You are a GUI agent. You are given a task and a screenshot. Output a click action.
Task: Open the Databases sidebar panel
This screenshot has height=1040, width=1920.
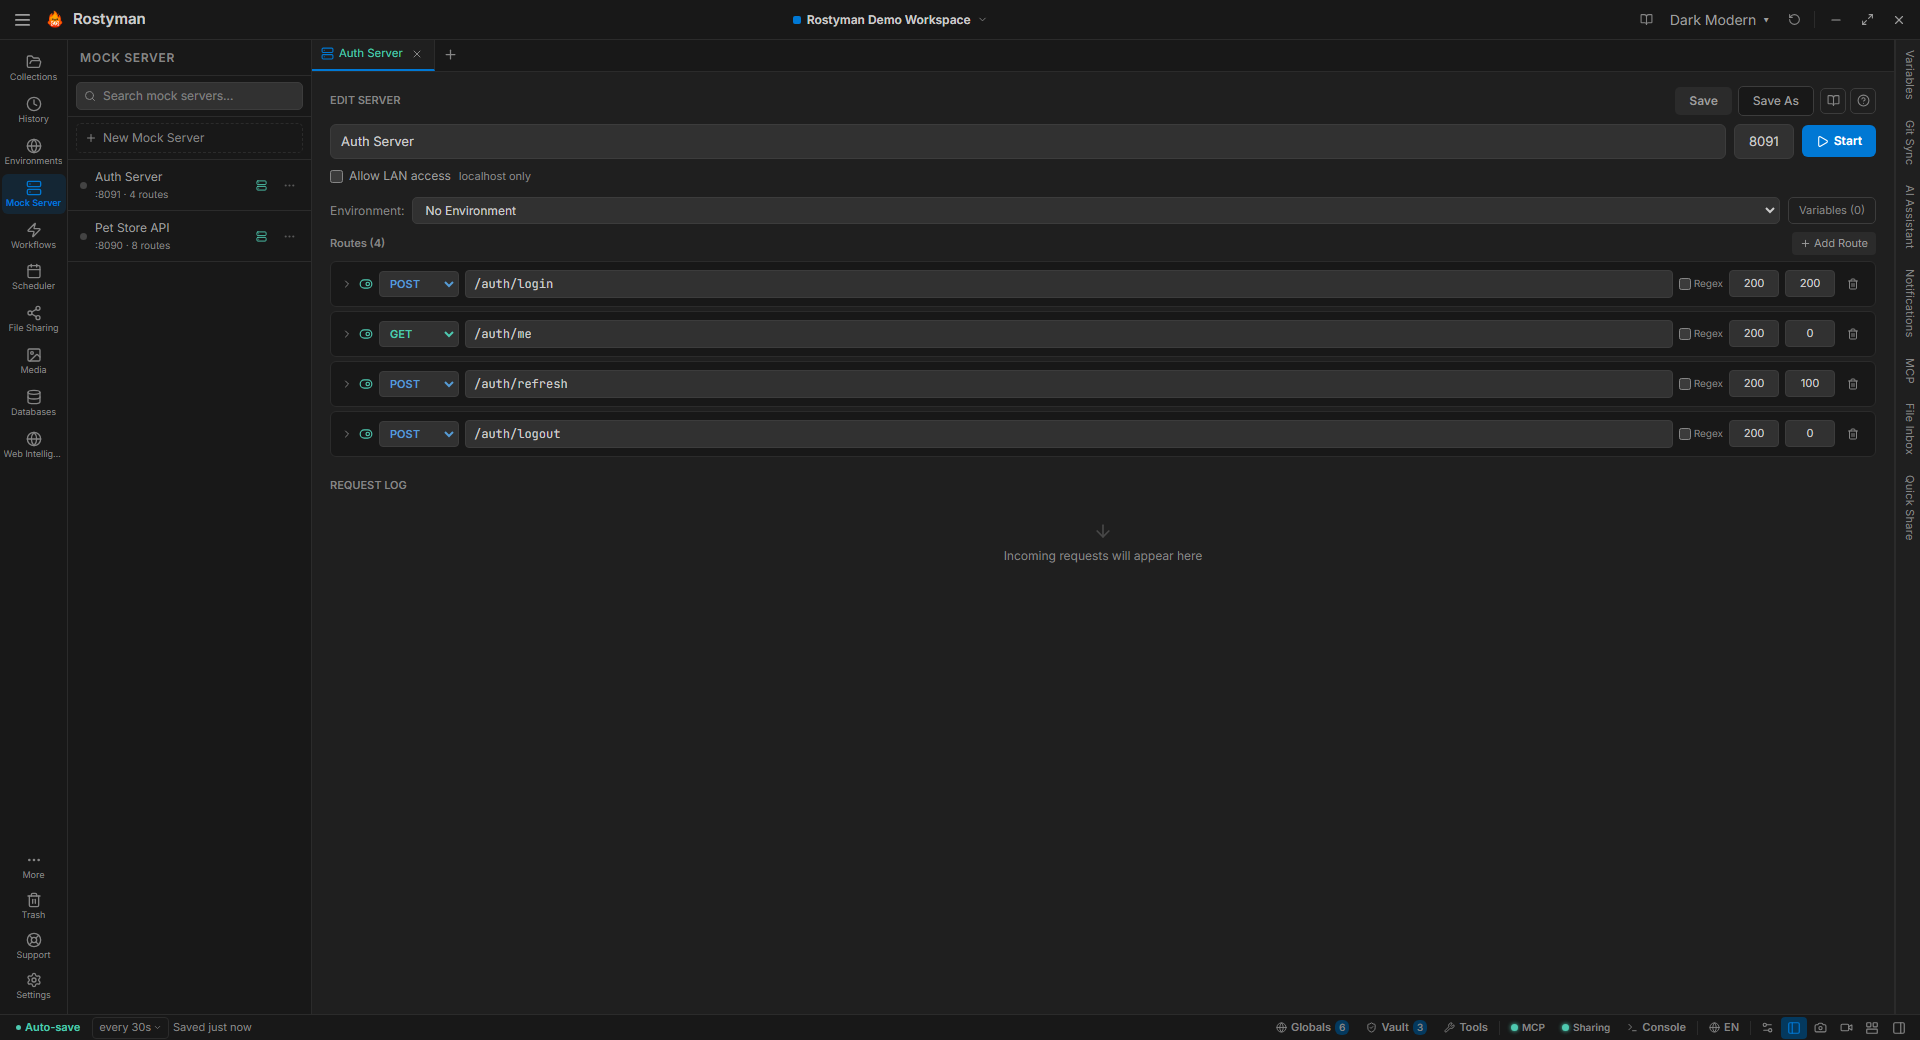pyautogui.click(x=33, y=403)
